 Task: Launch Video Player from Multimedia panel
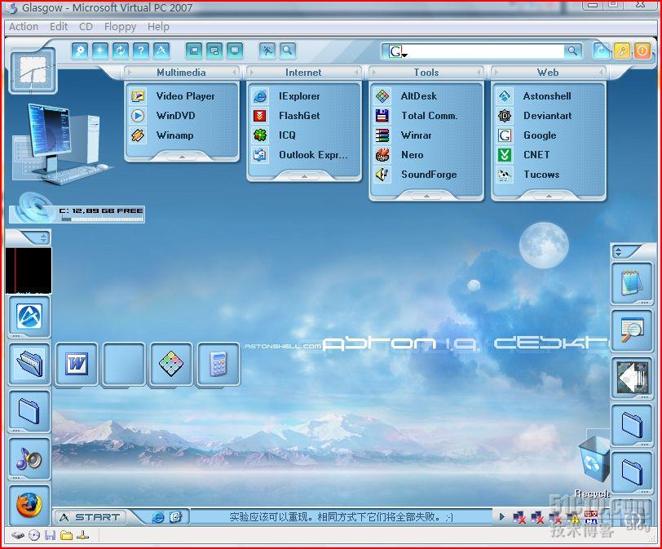(x=182, y=96)
